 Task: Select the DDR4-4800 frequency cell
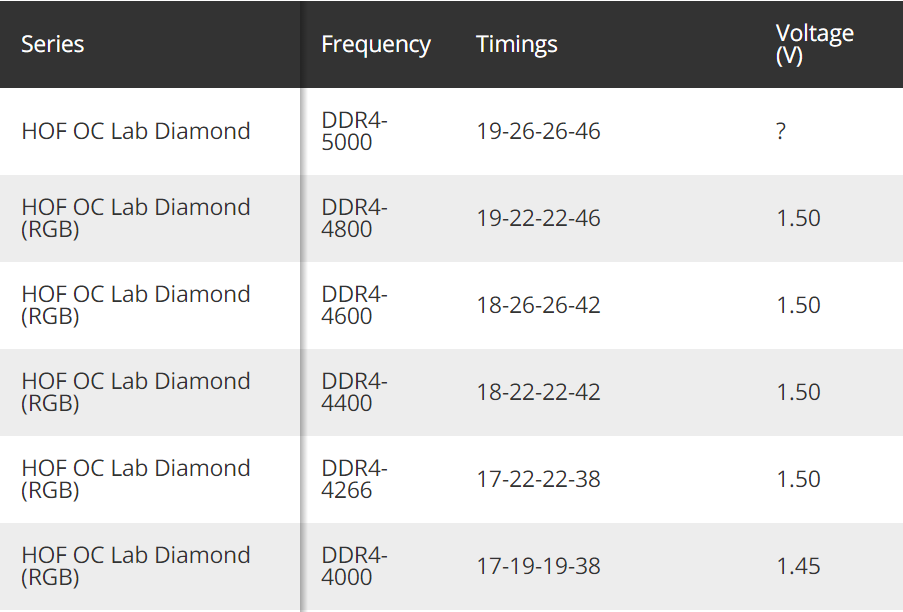[354, 218]
